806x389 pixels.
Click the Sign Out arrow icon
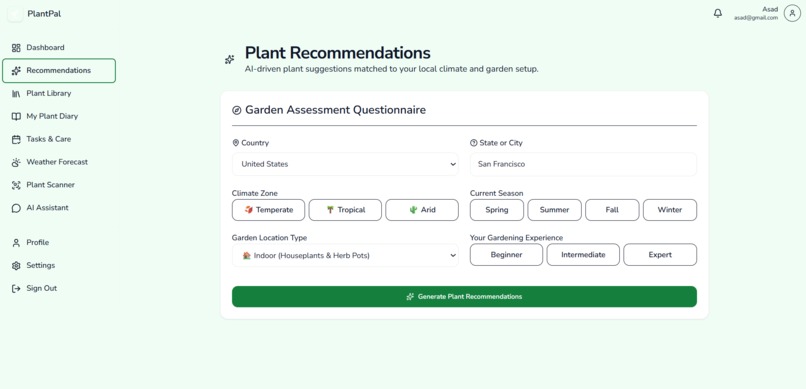[16, 289]
